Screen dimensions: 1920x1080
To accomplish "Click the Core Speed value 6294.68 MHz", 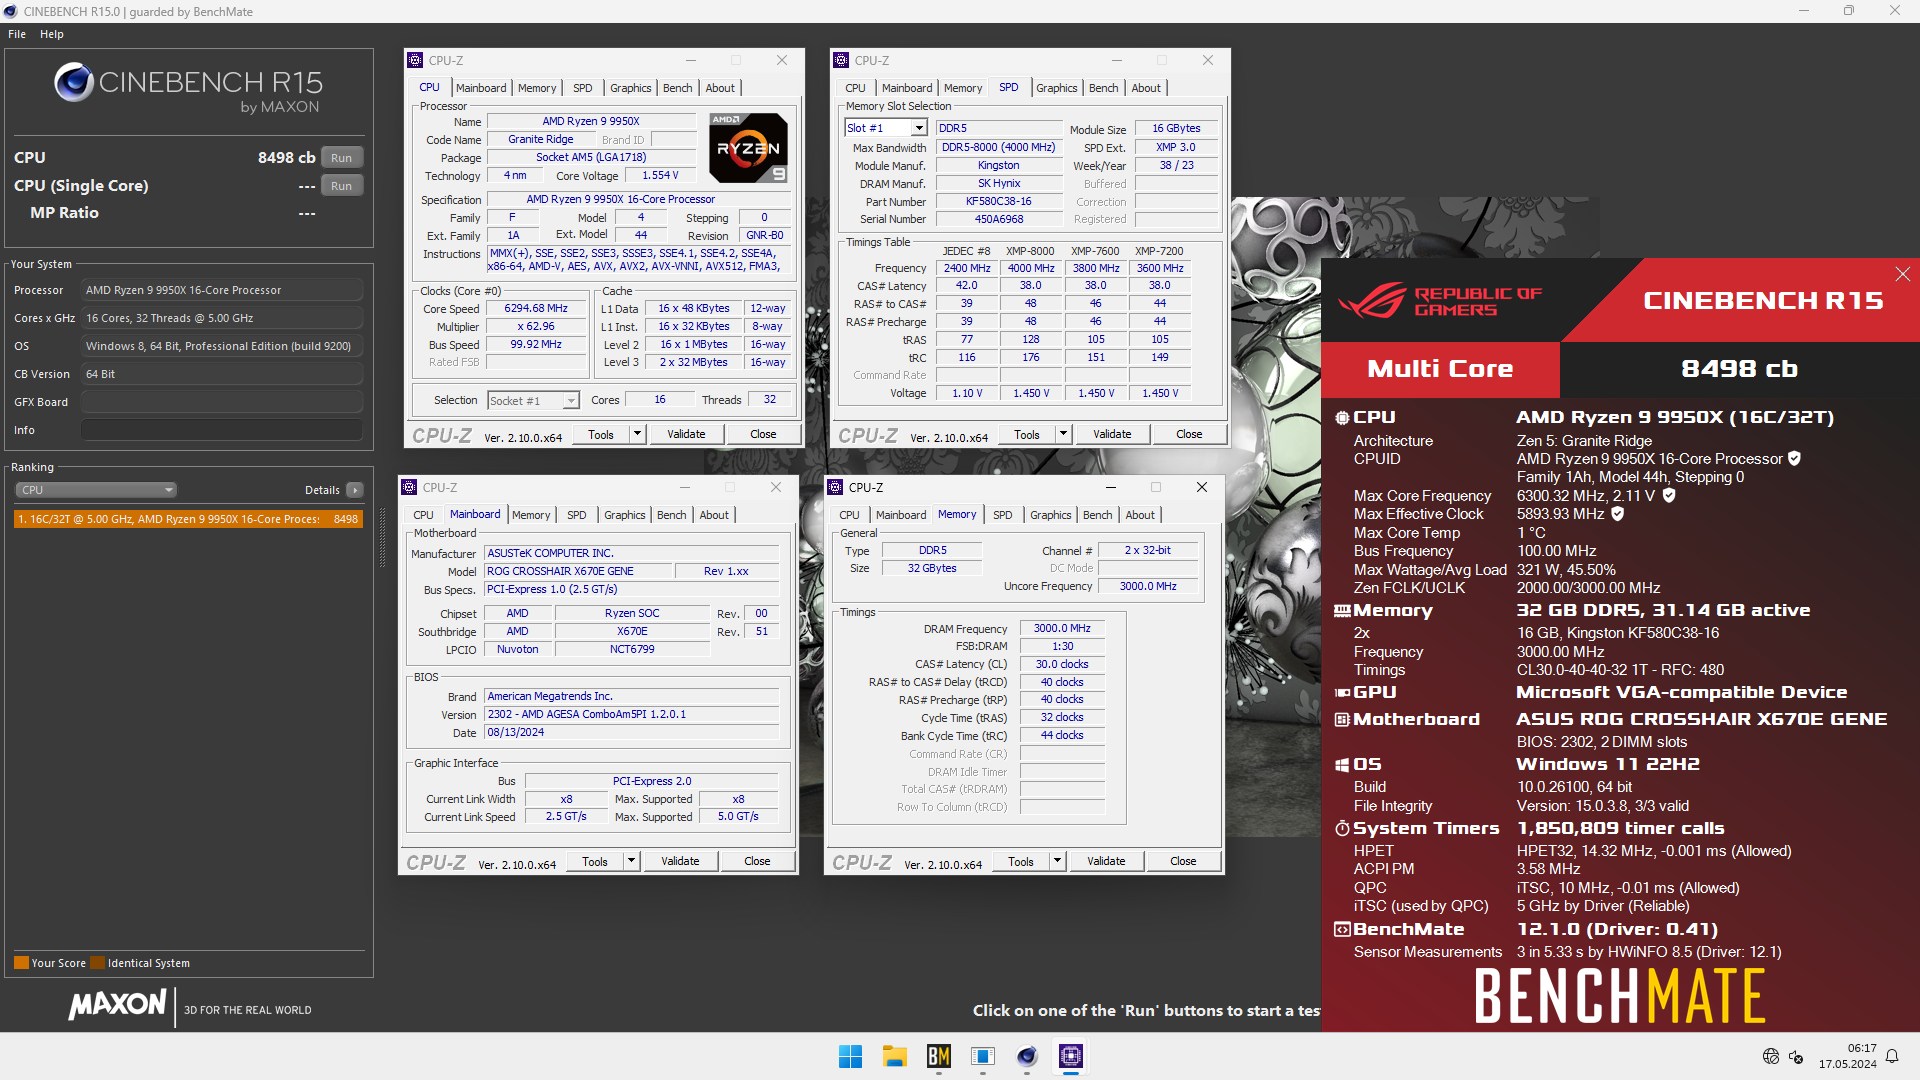I will coord(536,309).
